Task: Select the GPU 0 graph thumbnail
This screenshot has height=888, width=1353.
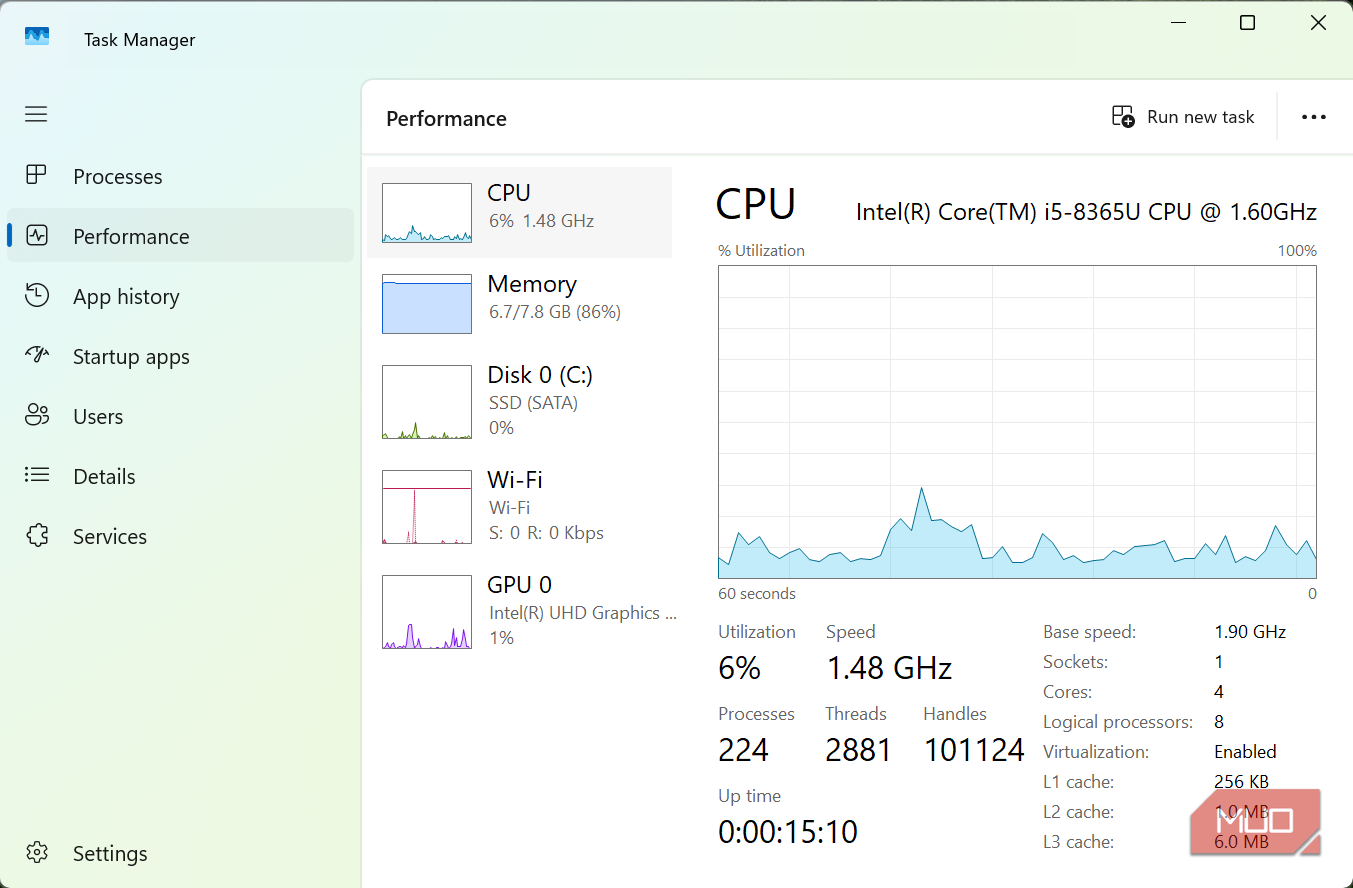Action: pyautogui.click(x=427, y=612)
